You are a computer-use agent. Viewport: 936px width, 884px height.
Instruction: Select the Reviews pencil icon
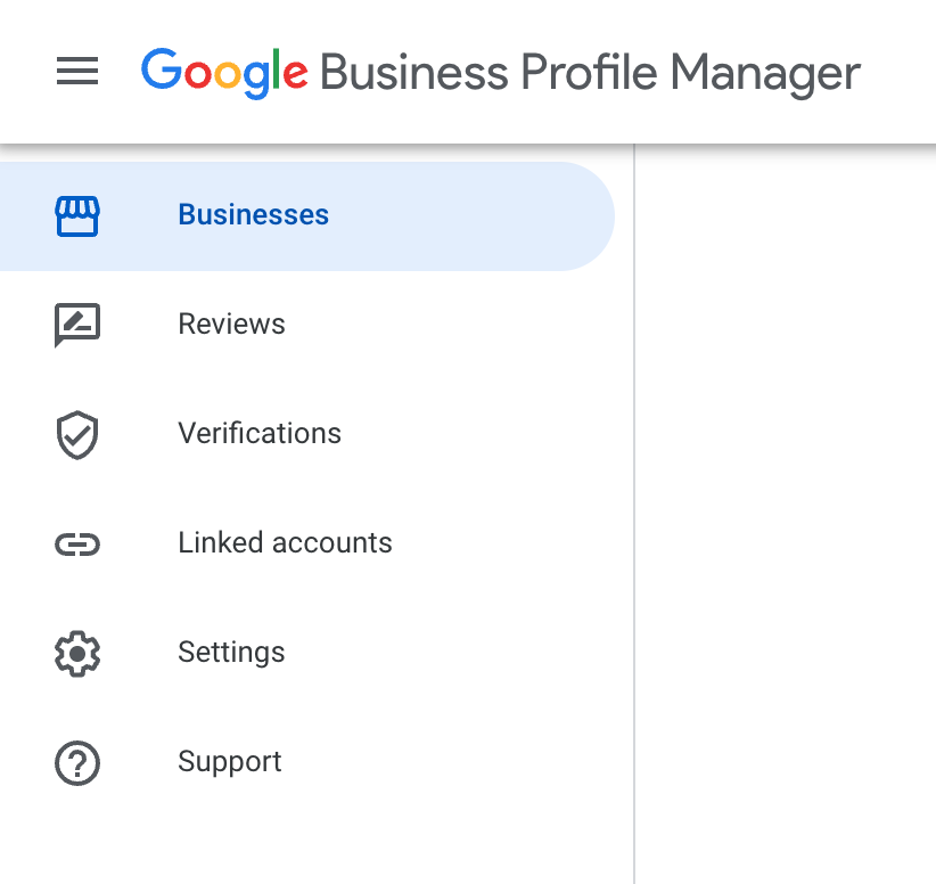tap(77, 324)
